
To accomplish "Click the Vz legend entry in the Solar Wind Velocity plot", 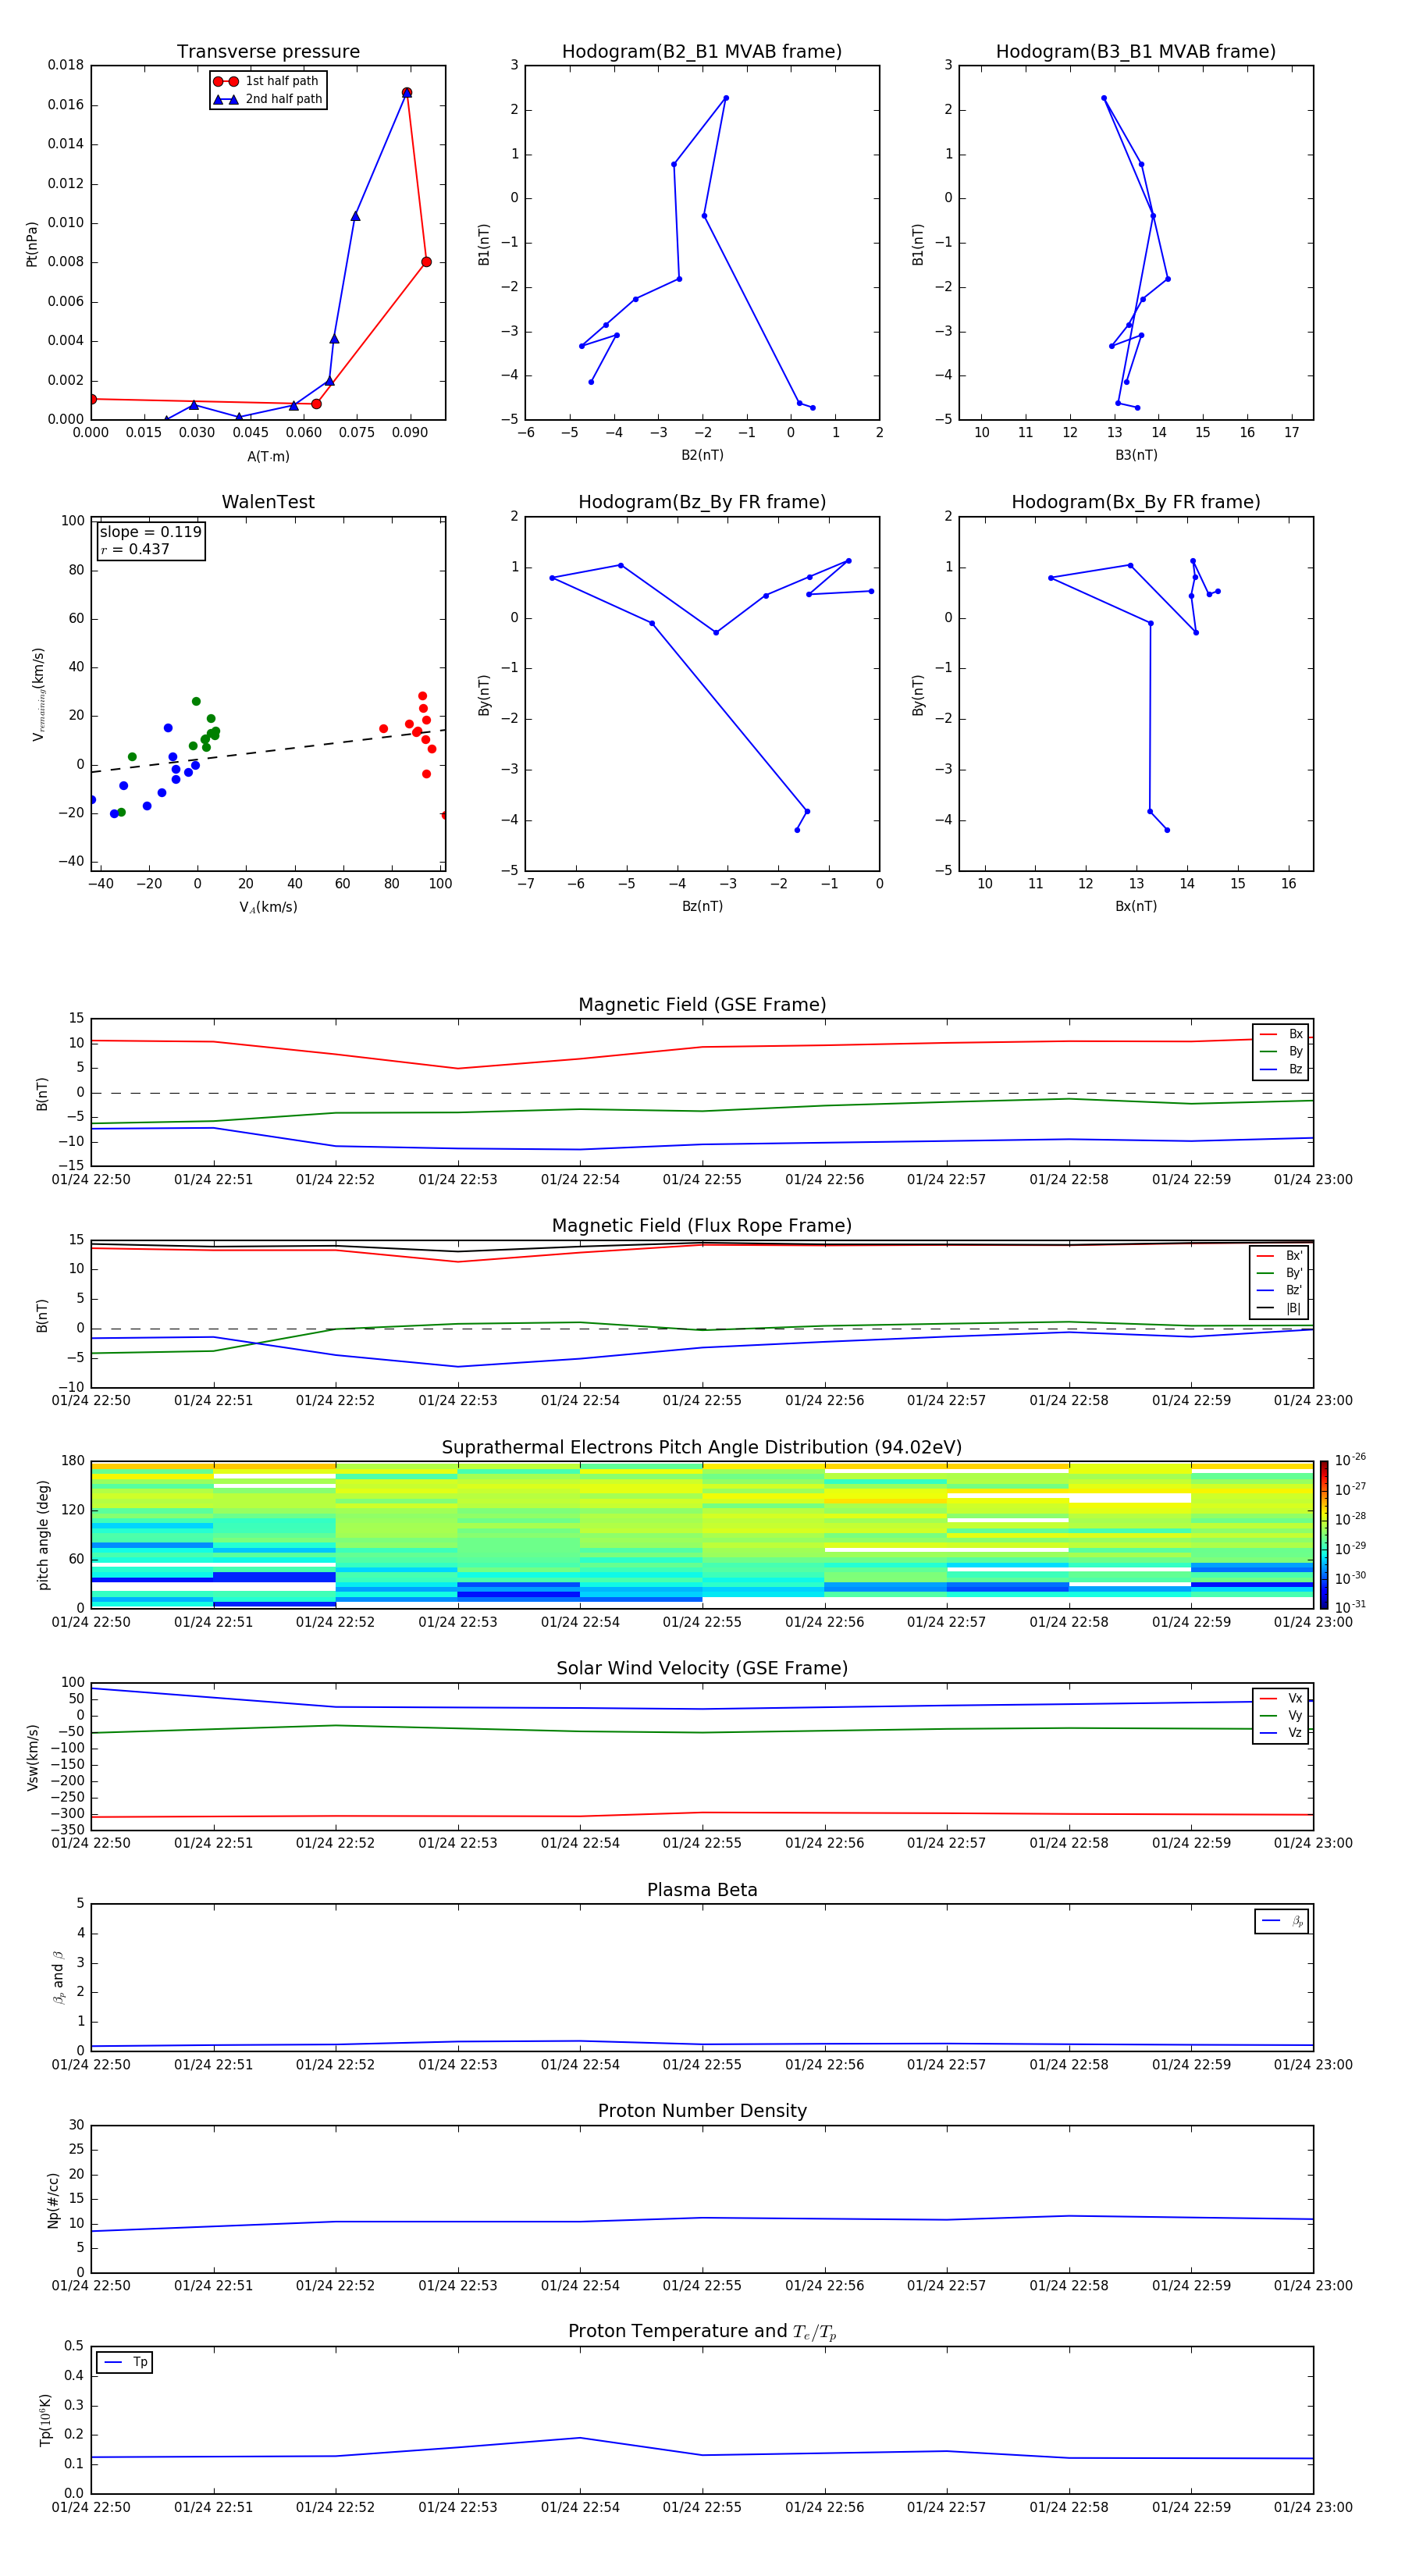I will (1282, 1732).
